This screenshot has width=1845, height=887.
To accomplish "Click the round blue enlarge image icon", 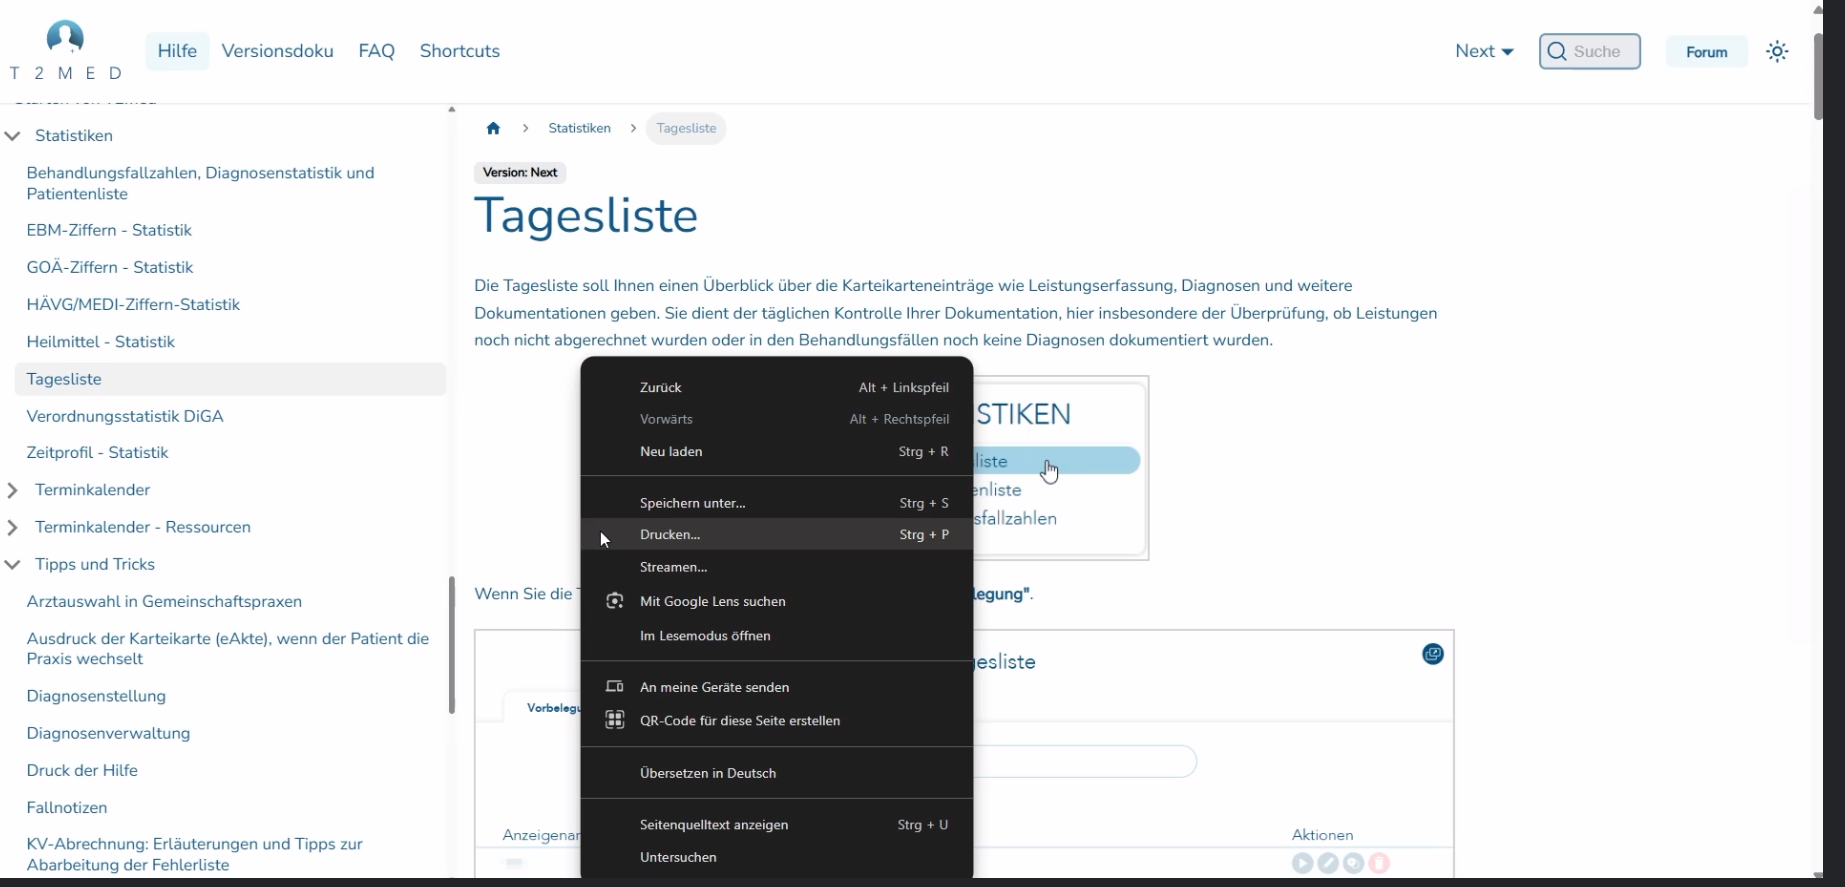I will (1433, 654).
